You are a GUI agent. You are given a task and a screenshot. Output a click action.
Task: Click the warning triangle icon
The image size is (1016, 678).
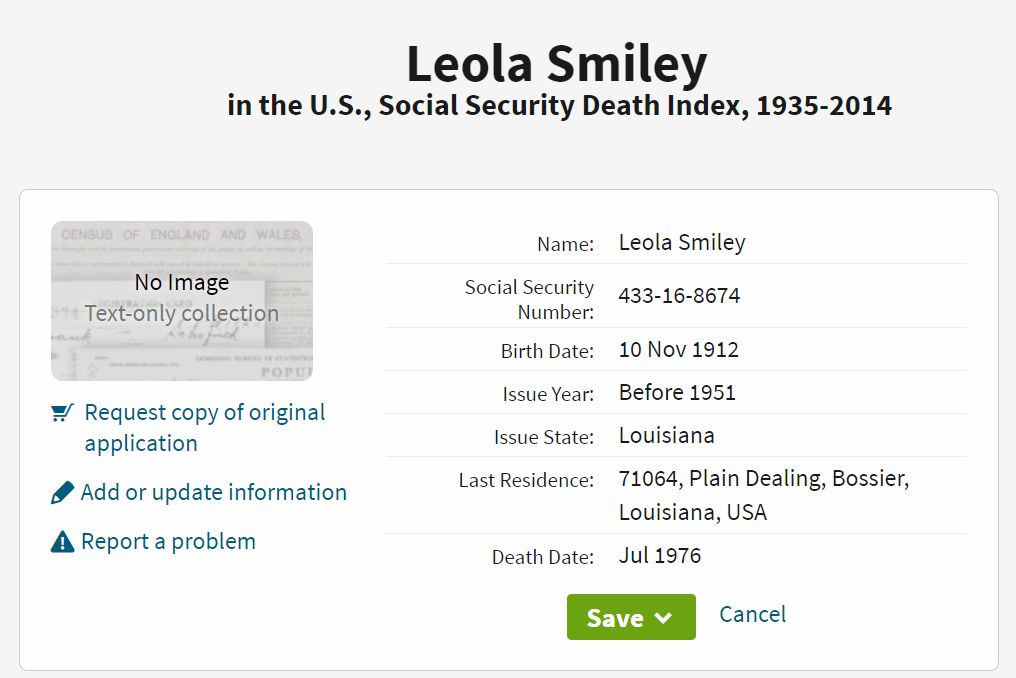(62, 542)
